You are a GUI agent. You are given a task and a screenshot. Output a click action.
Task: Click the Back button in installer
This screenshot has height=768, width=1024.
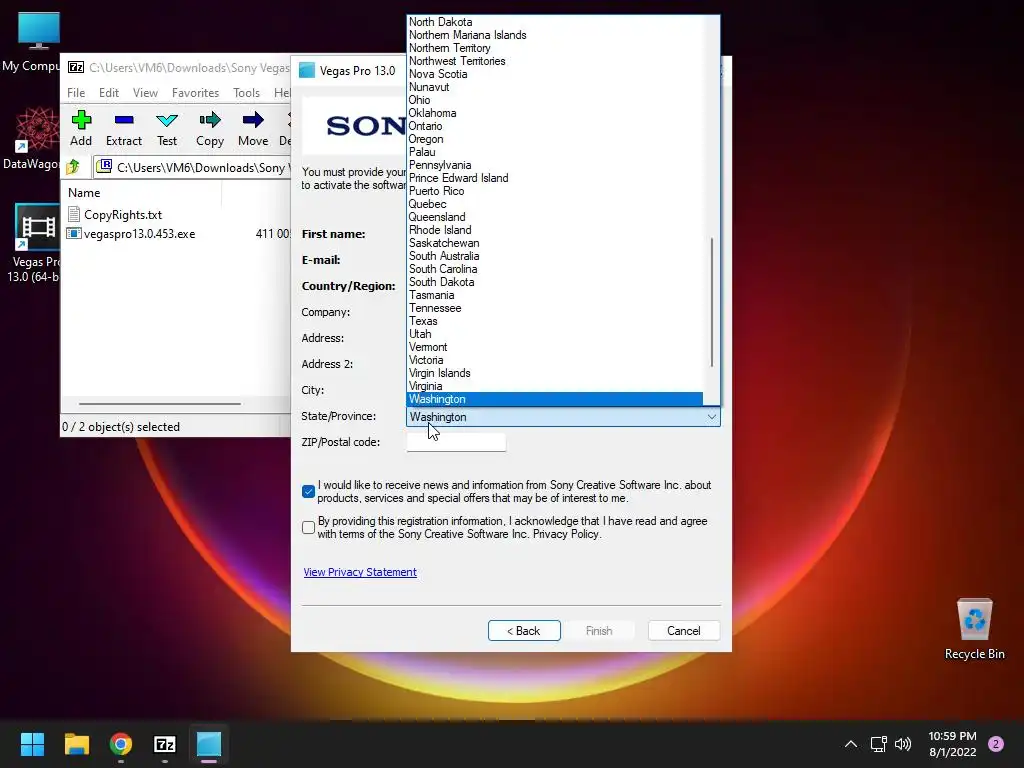point(524,631)
